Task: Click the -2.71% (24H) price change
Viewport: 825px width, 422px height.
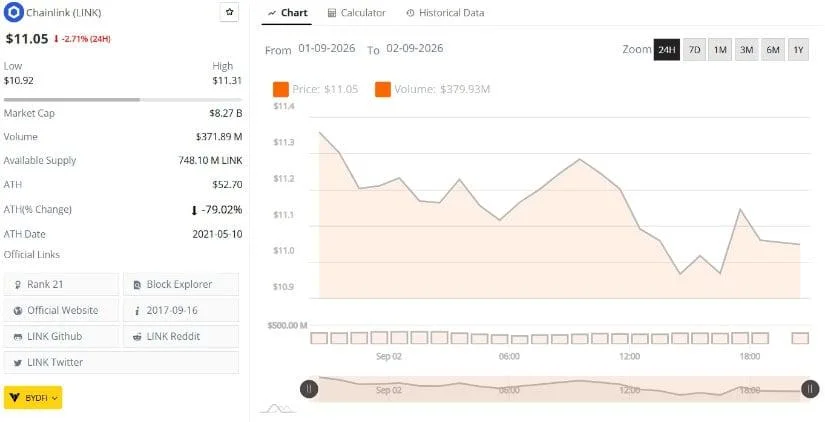Action: point(82,39)
